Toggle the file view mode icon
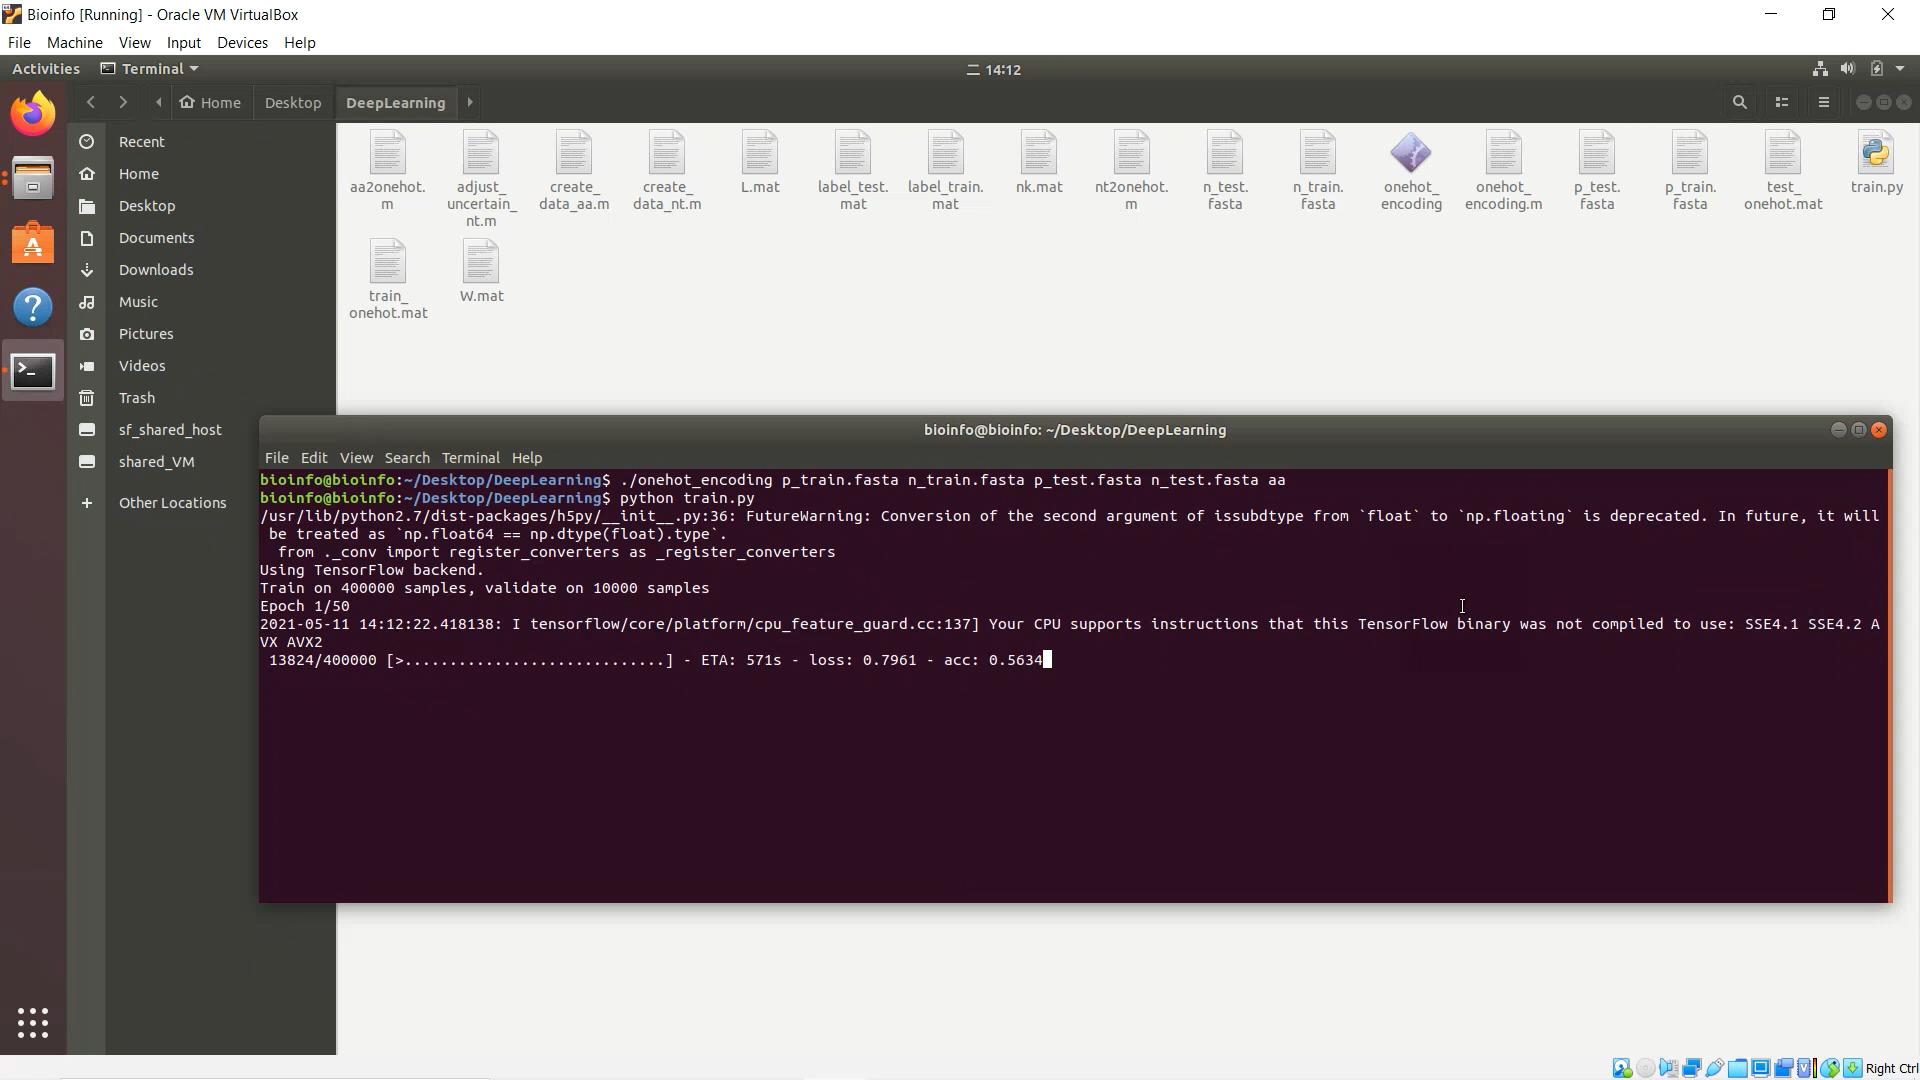This screenshot has height=1080, width=1920. click(1781, 102)
